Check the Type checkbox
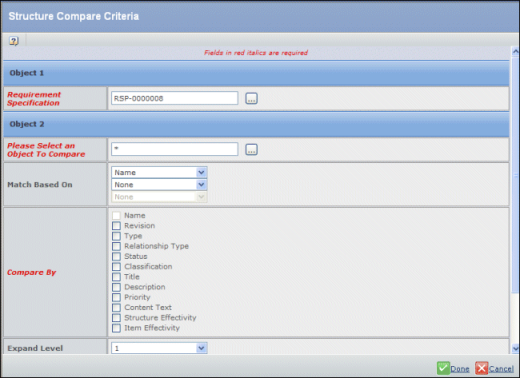Image resolution: width=520 pixels, height=378 pixels. tap(116, 236)
